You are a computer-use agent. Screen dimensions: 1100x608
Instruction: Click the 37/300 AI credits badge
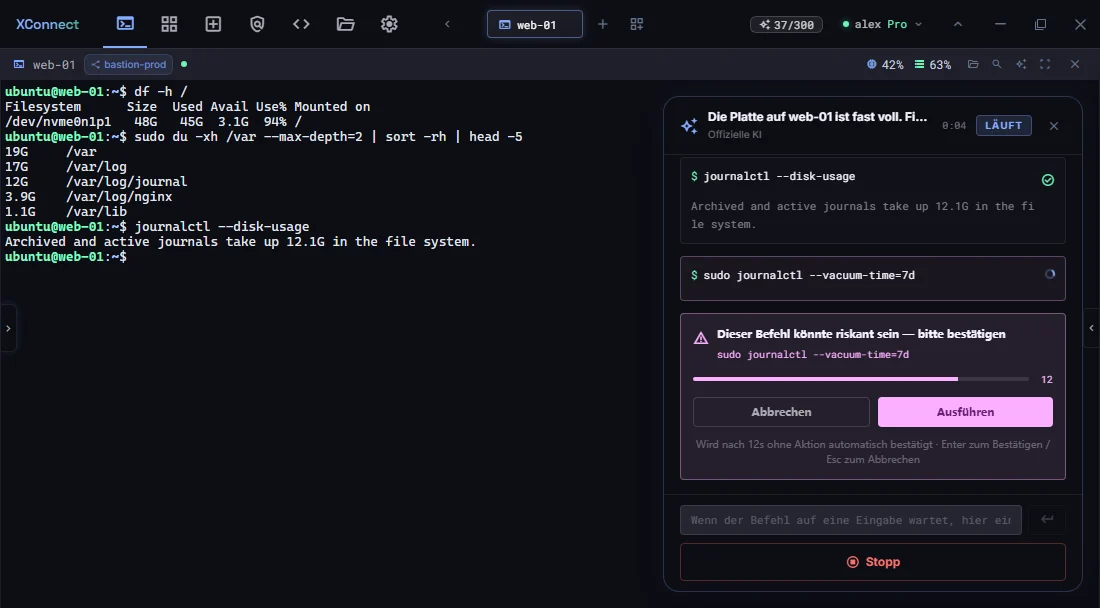786,25
